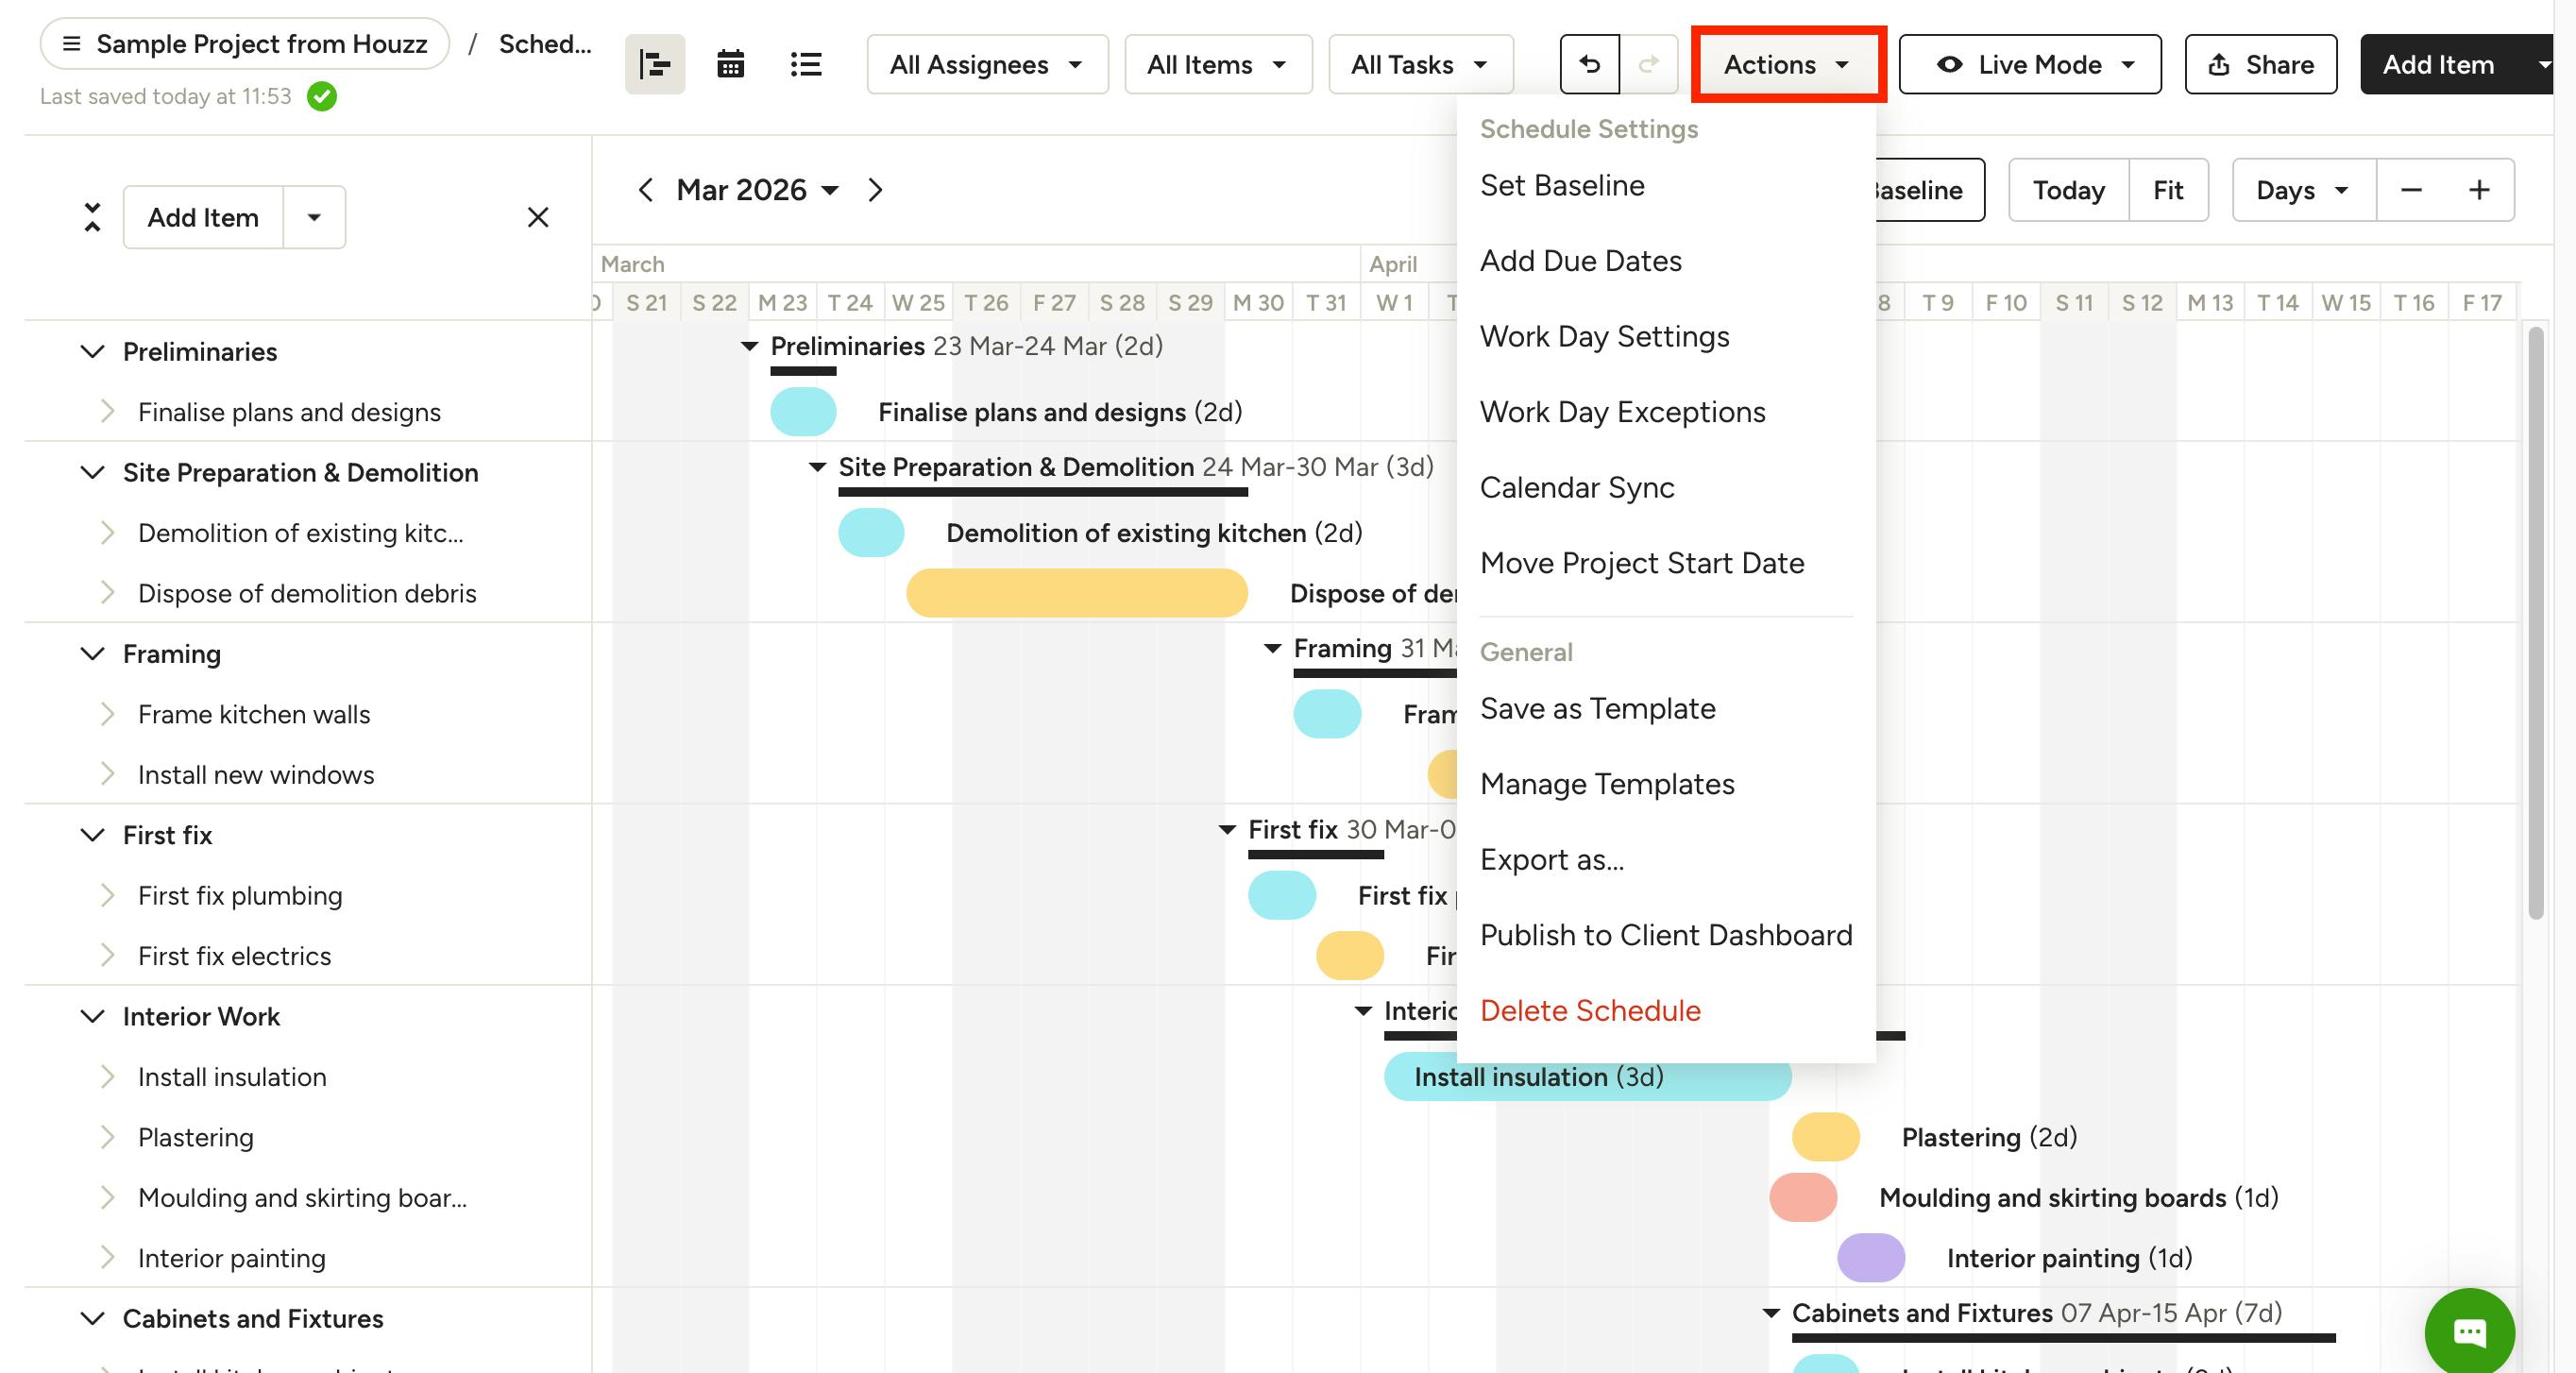Open the All Assignees filter dropdown

[x=987, y=65]
